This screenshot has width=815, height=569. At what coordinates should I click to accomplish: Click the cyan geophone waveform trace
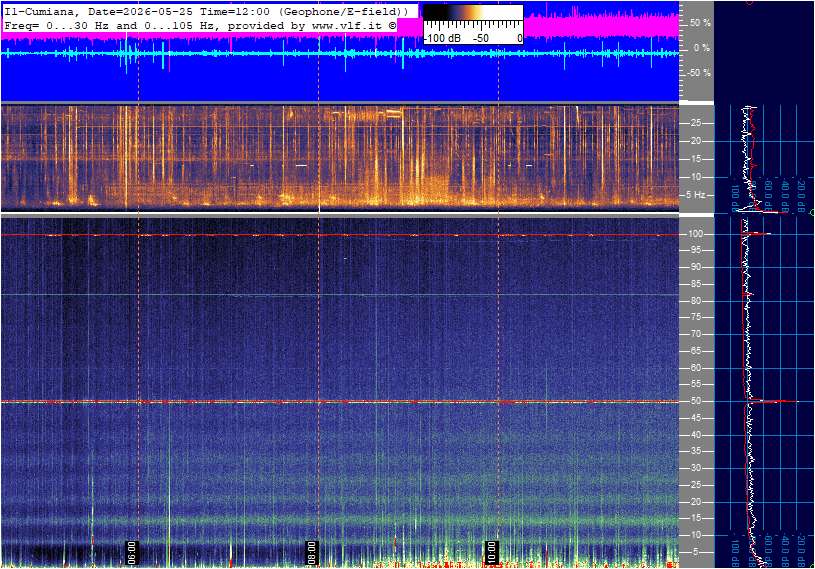pos(340,53)
